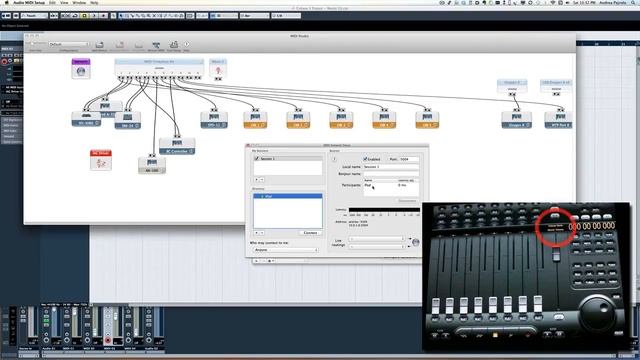This screenshot has height=360, width=640.
Task: Open the Who may connect to me dropdown
Action: 285,250
